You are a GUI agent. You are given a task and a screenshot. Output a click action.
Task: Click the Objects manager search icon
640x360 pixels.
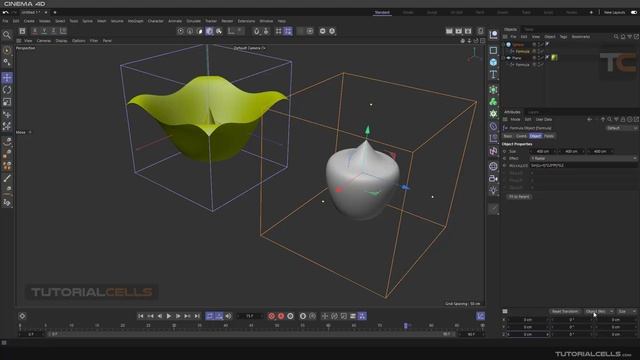pos(616,37)
